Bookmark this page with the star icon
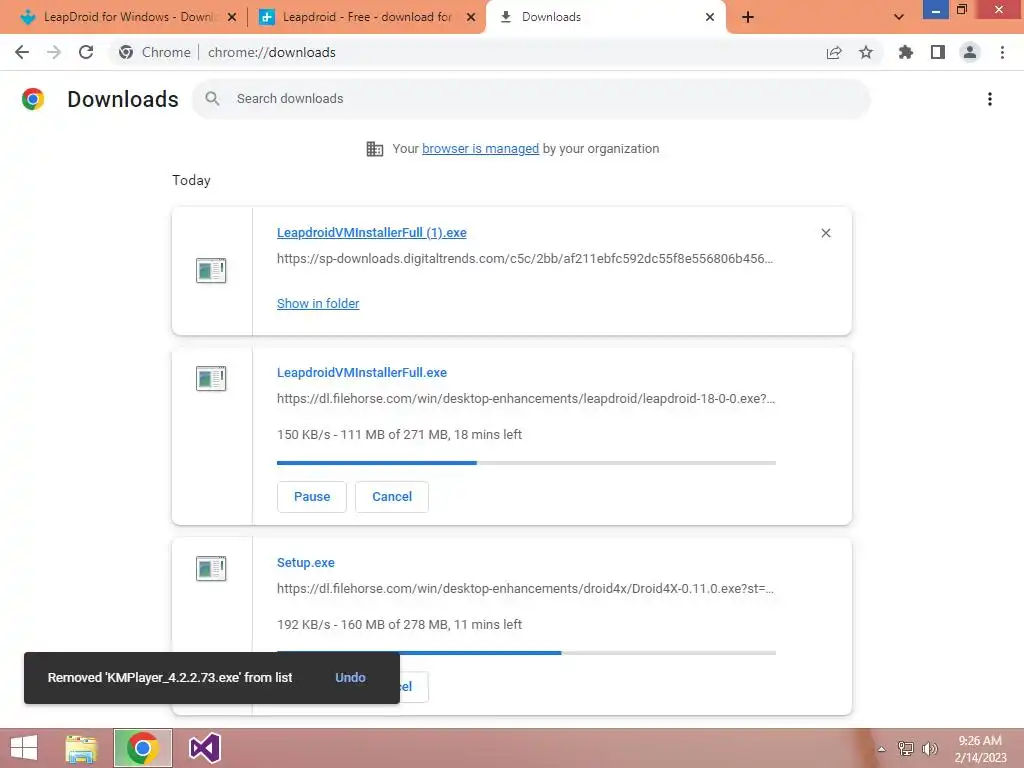 [x=866, y=52]
